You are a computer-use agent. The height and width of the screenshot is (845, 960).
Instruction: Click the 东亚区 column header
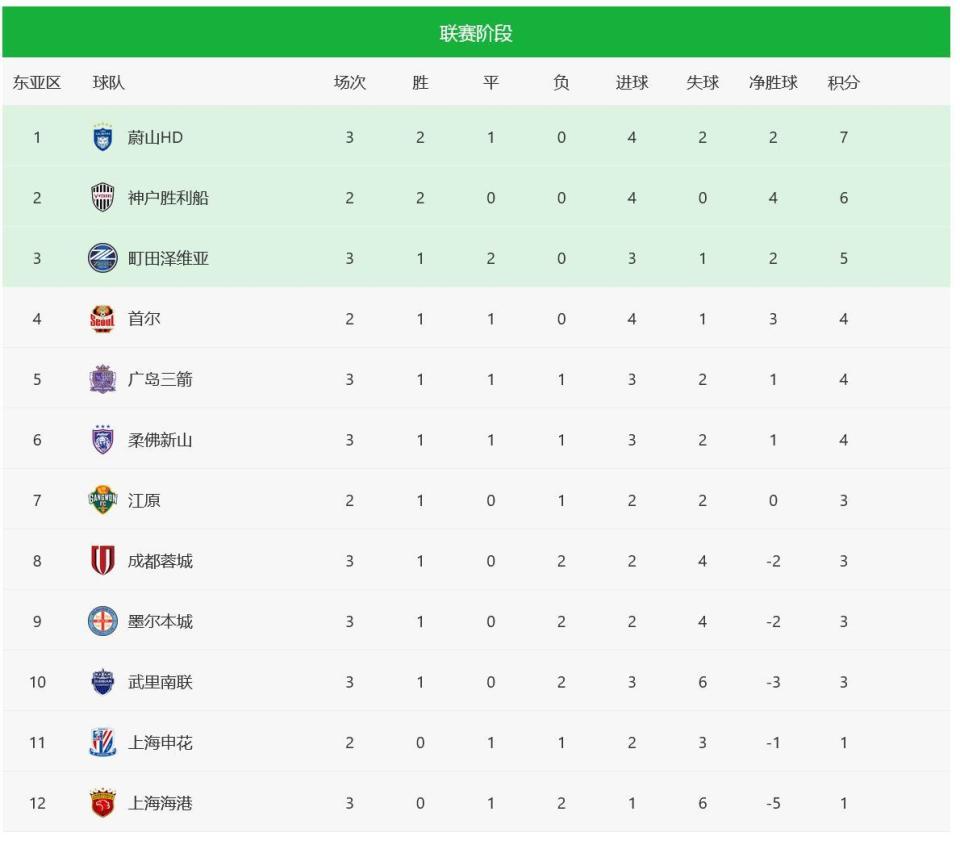(37, 83)
